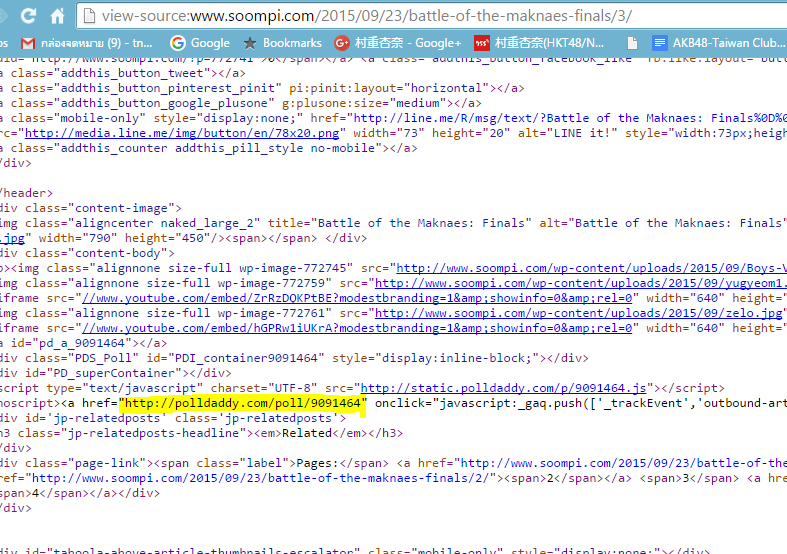This screenshot has width=787, height=554.
Task: Open the Gmail inbox bookmark
Action: (x=87, y=43)
